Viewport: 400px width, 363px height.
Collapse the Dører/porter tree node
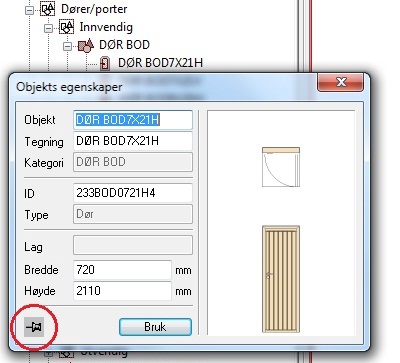[x=30, y=10]
